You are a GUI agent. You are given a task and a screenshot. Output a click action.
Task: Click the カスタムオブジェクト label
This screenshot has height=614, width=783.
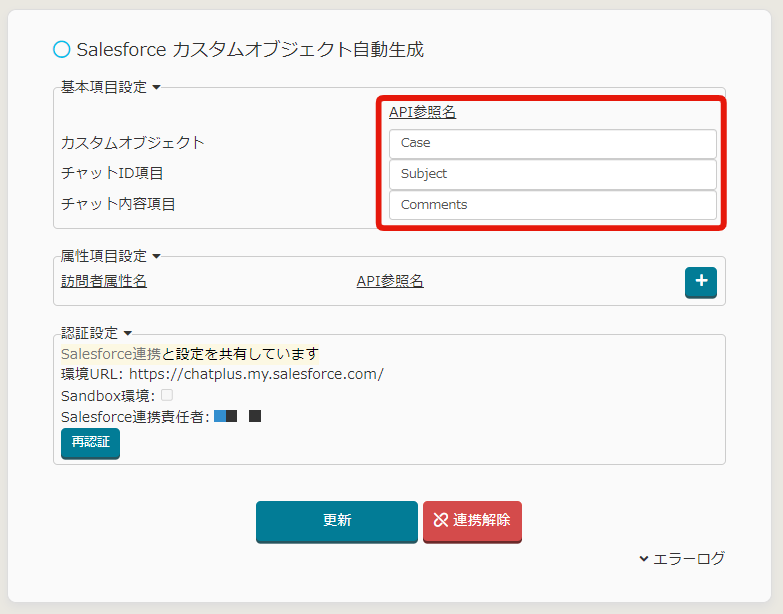(133, 143)
